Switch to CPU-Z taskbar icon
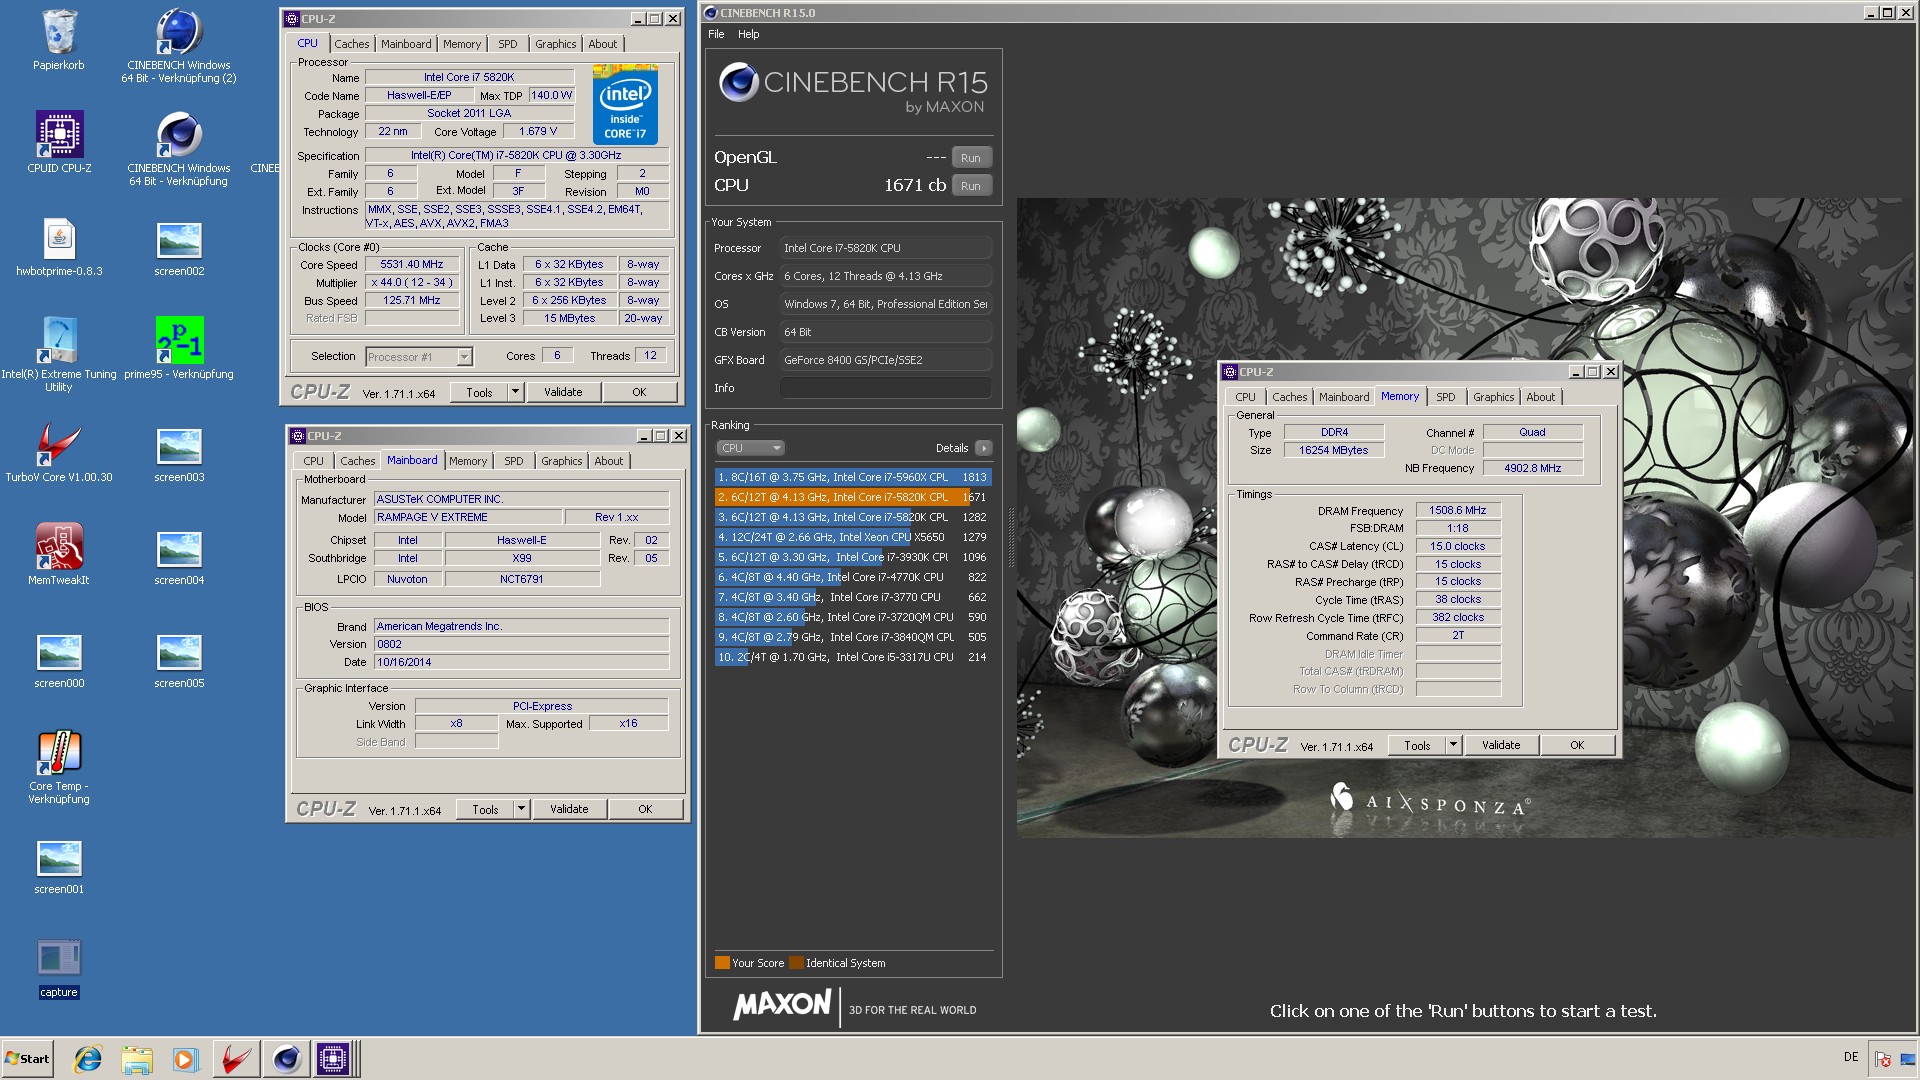This screenshot has height=1080, width=1920. pyautogui.click(x=334, y=1059)
